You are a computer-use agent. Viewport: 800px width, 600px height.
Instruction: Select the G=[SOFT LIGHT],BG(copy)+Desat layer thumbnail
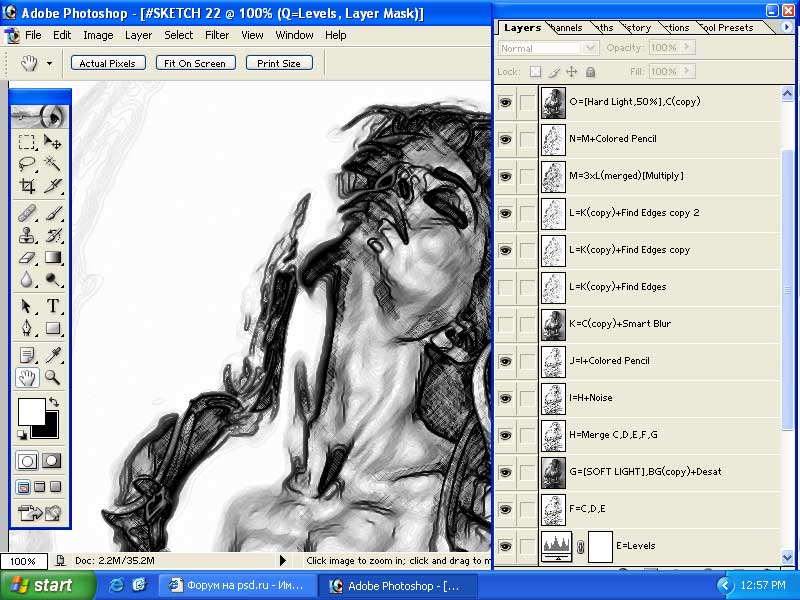pyautogui.click(x=553, y=472)
